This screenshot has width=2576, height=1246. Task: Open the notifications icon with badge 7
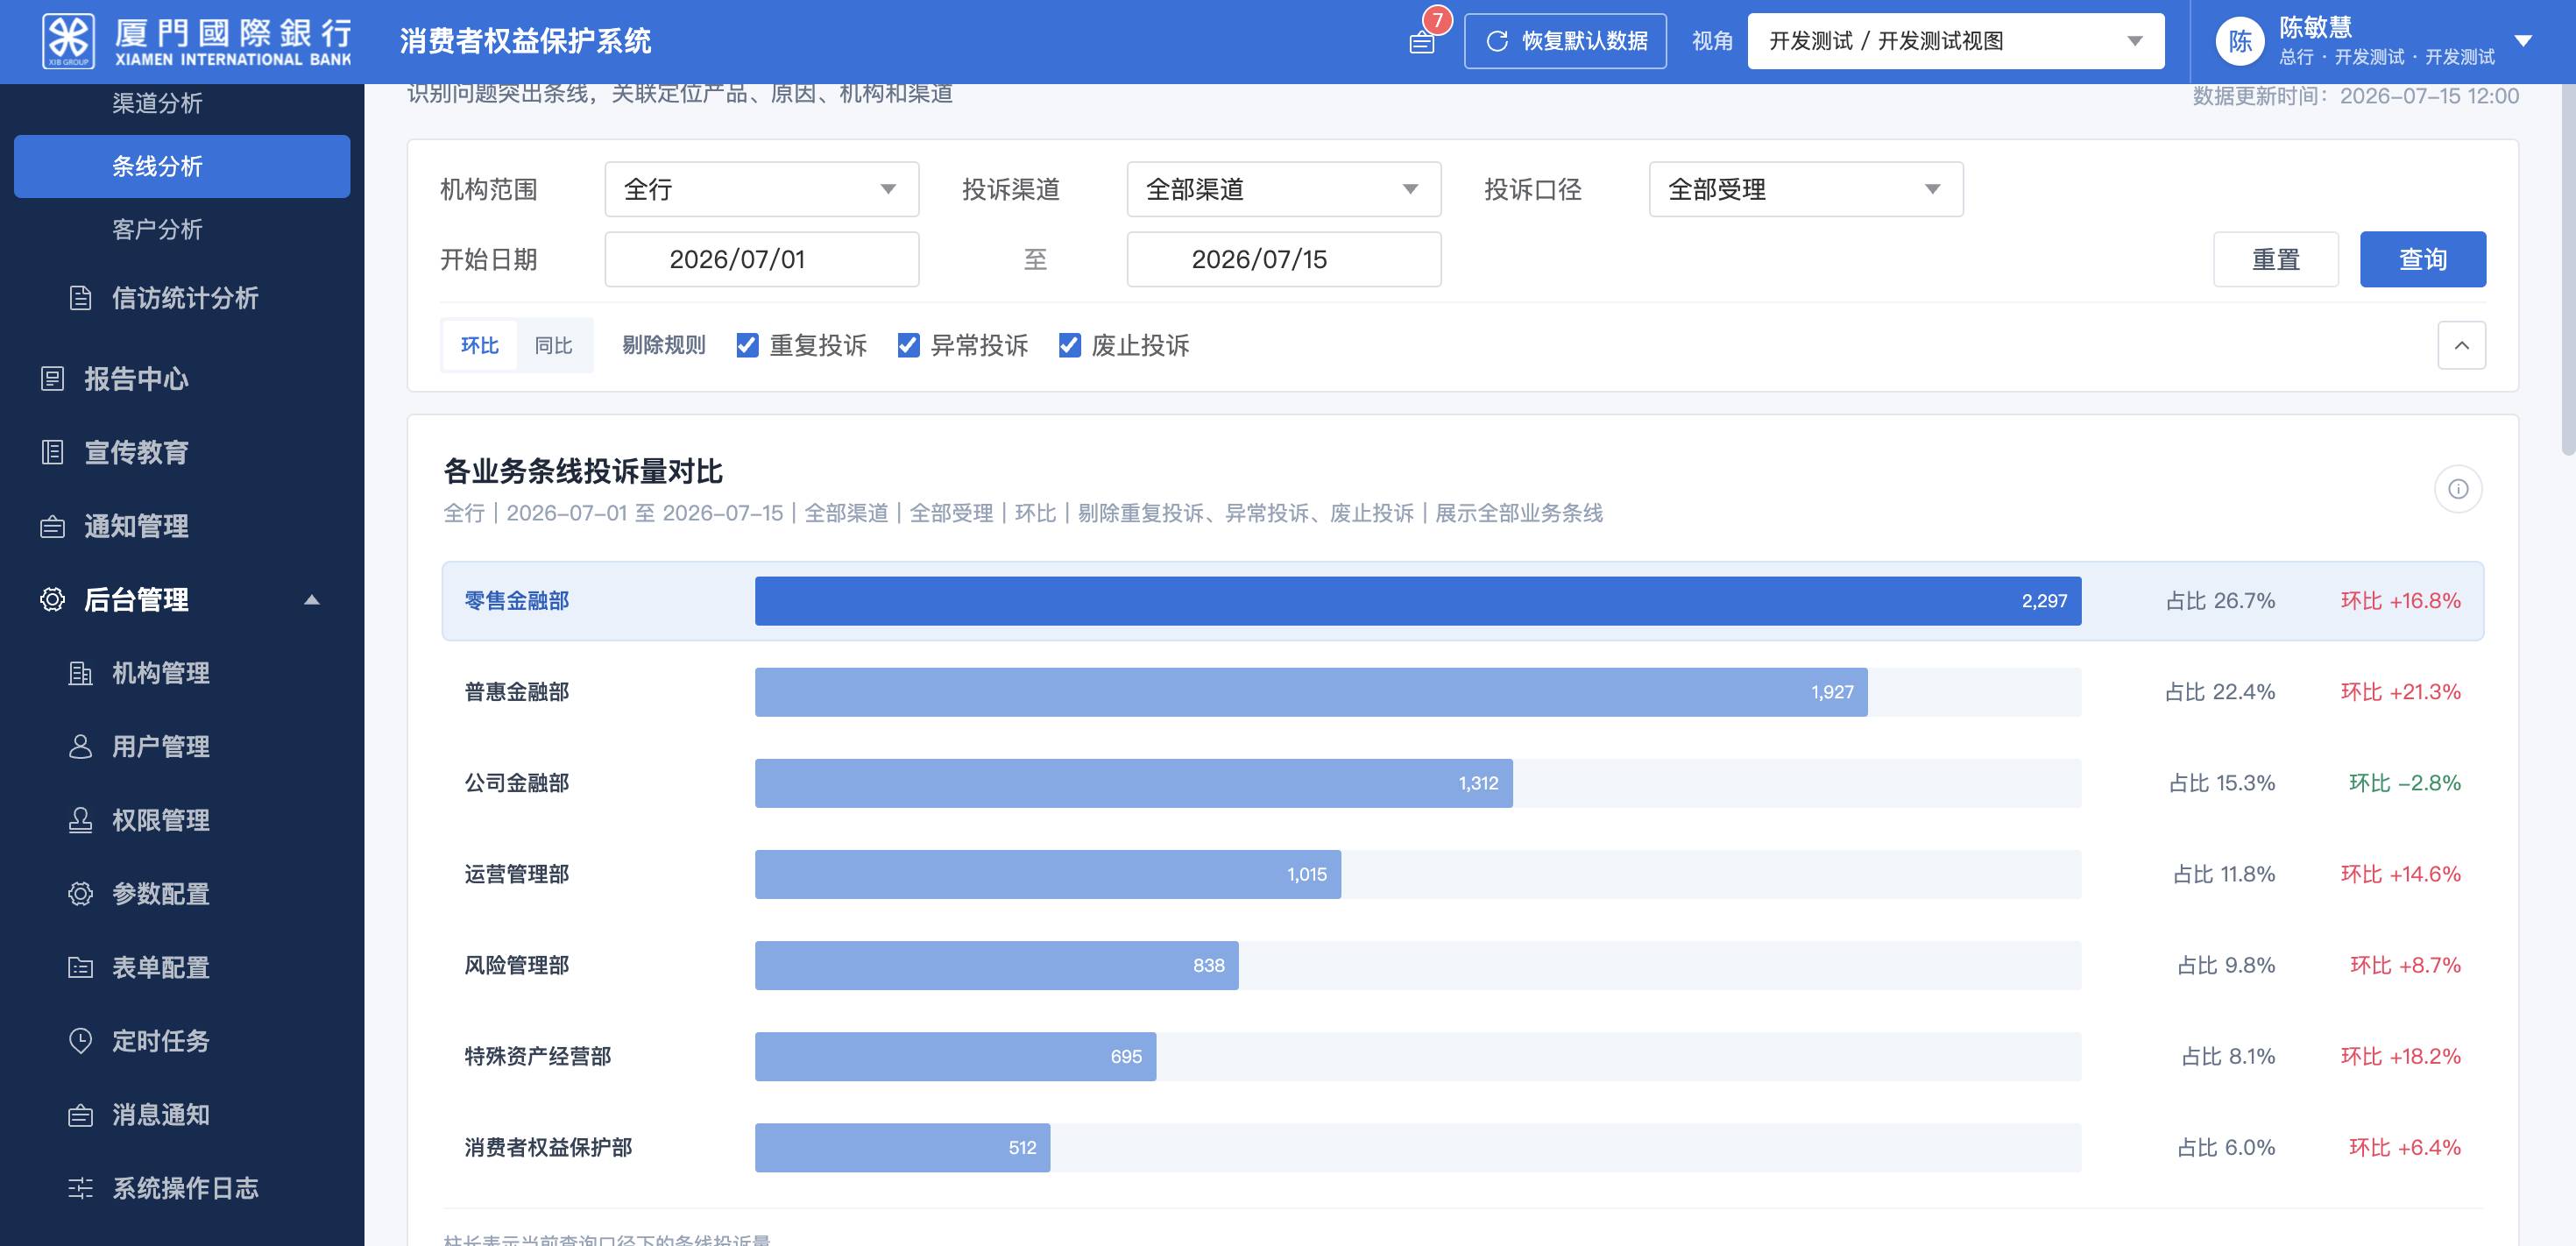pos(1422,41)
